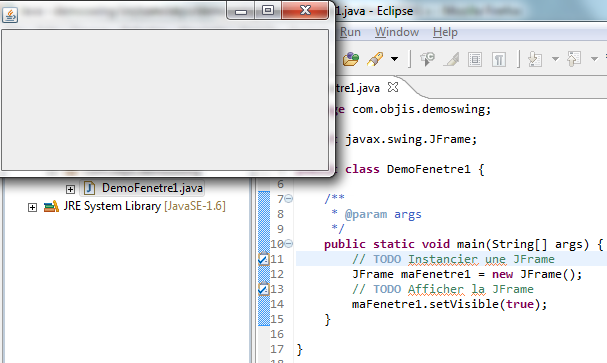Image resolution: width=607 pixels, height=363 pixels.
Task: Click the Search flashlight toolbar icon
Action: pos(375,59)
